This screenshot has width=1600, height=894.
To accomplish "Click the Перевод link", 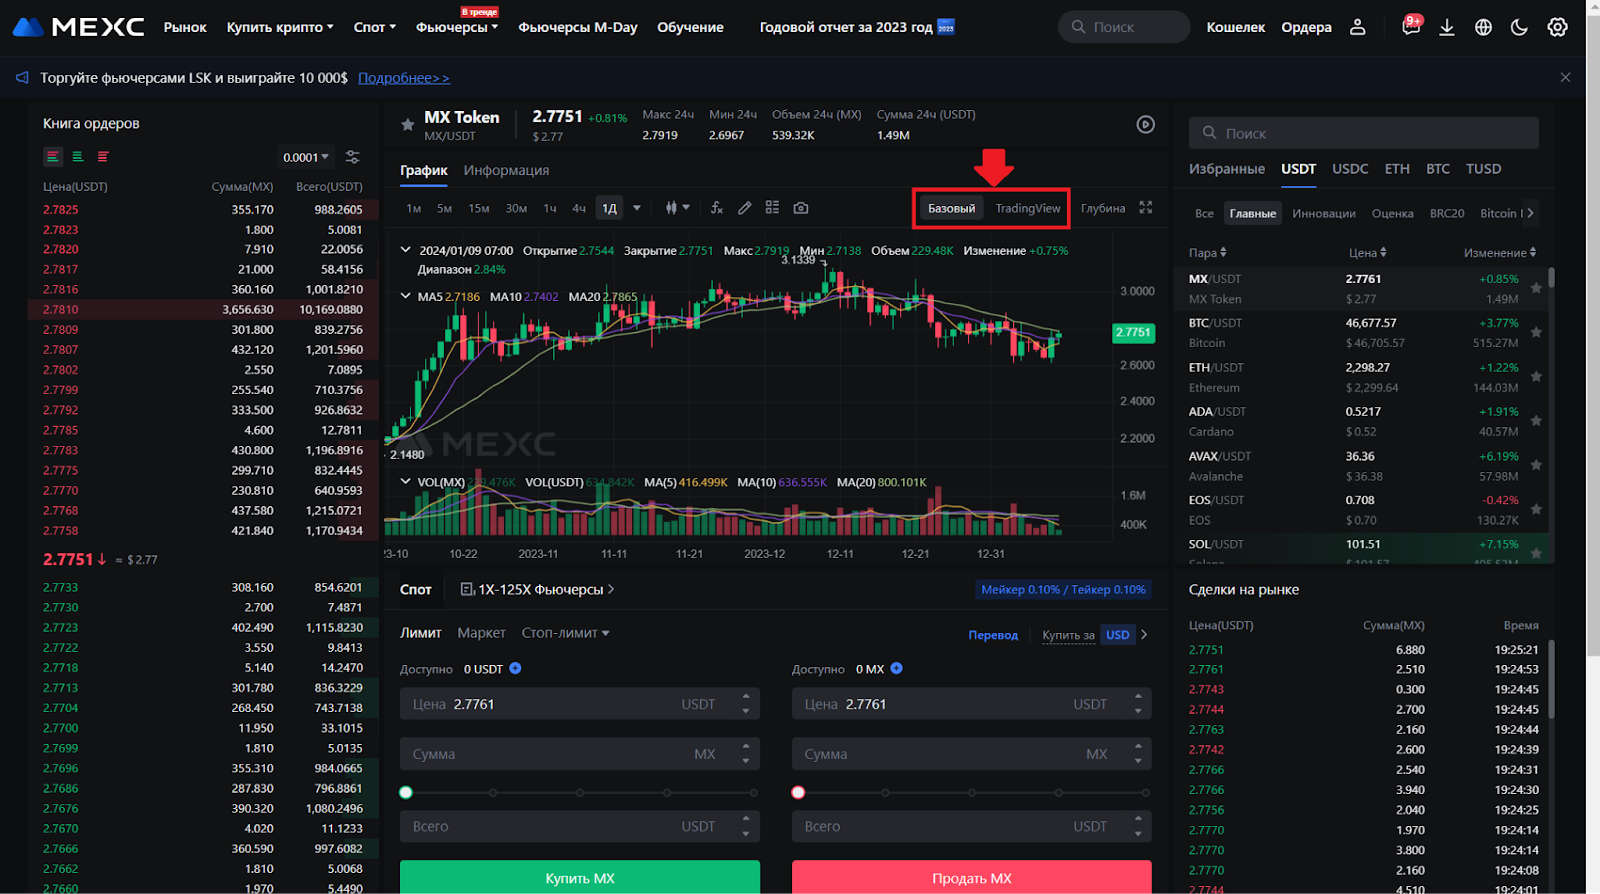I will click(993, 635).
